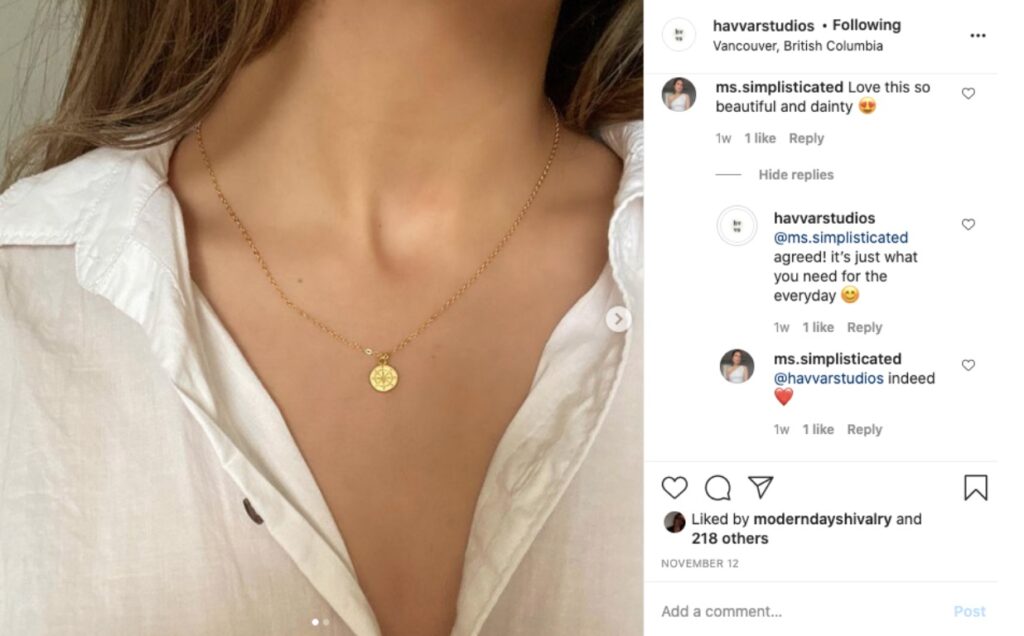Like the post with heart icon

point(674,487)
